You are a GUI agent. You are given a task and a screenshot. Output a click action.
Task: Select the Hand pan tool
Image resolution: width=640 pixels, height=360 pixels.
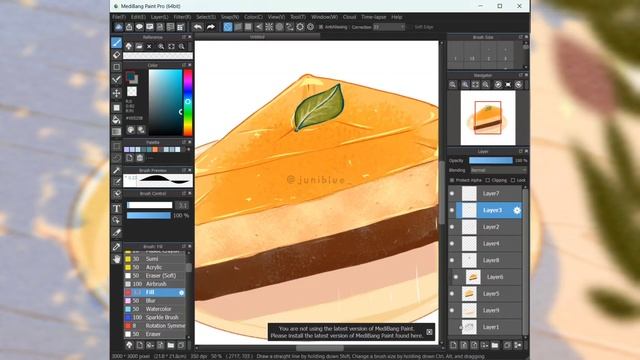116,259
